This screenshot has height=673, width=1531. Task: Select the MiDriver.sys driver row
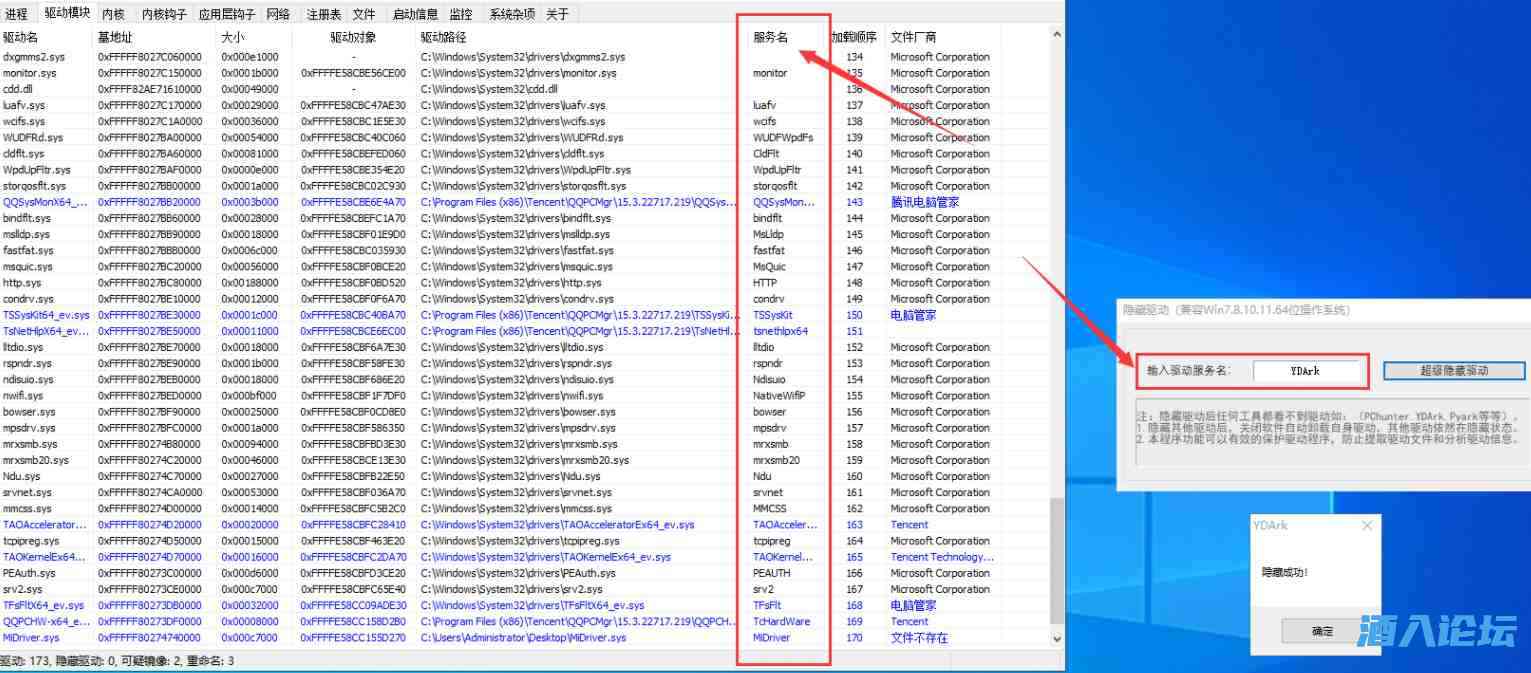[32, 637]
